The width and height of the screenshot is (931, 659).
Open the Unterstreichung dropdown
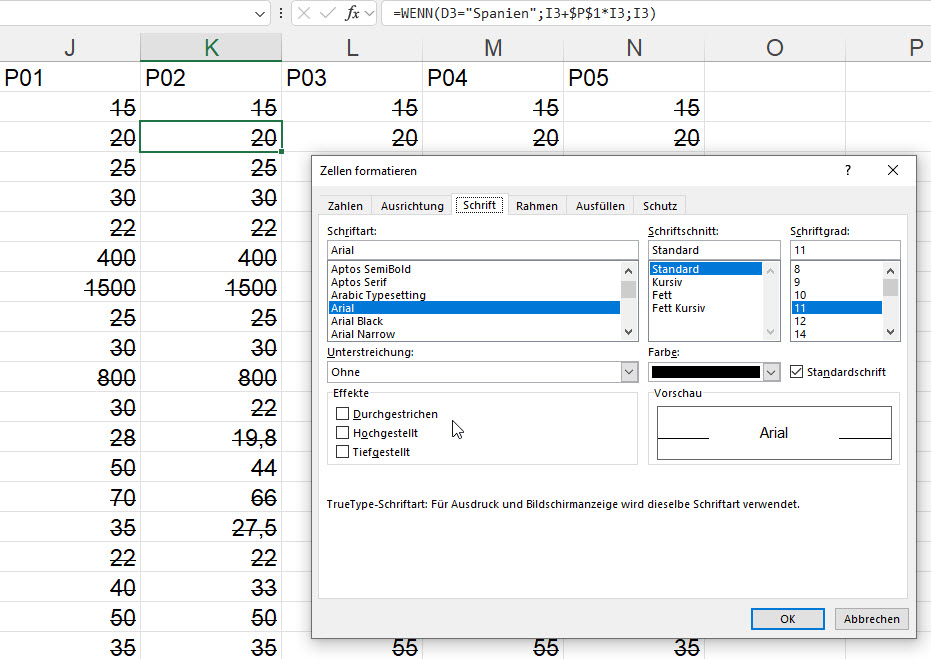coord(629,372)
